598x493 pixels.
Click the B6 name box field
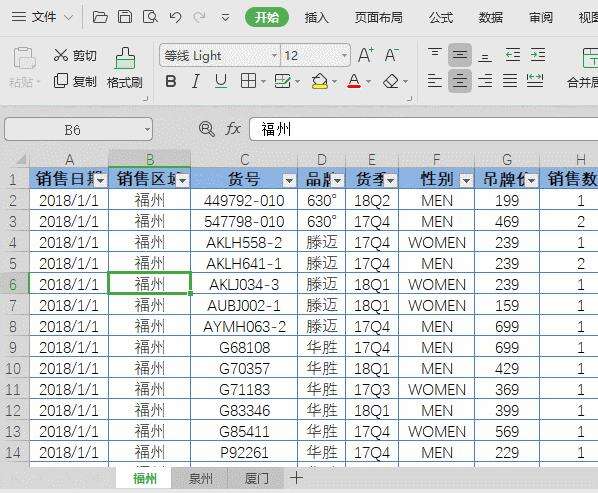point(78,130)
